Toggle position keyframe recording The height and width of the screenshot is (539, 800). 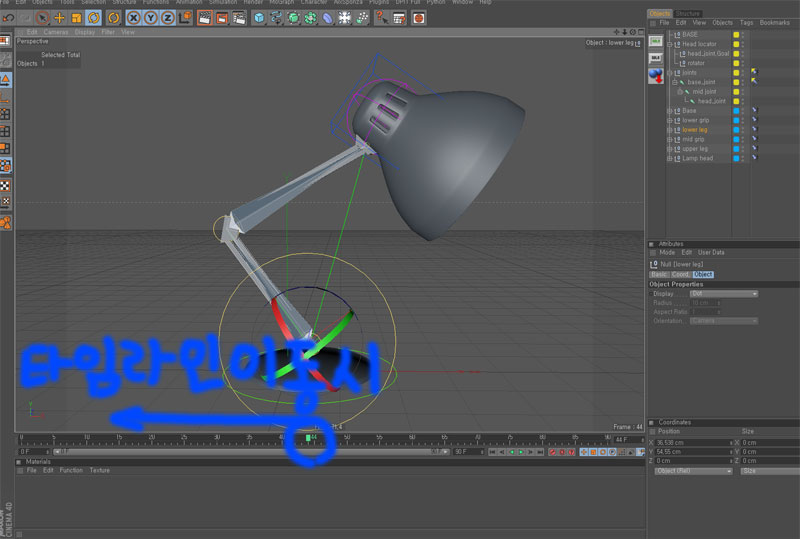tap(584, 452)
